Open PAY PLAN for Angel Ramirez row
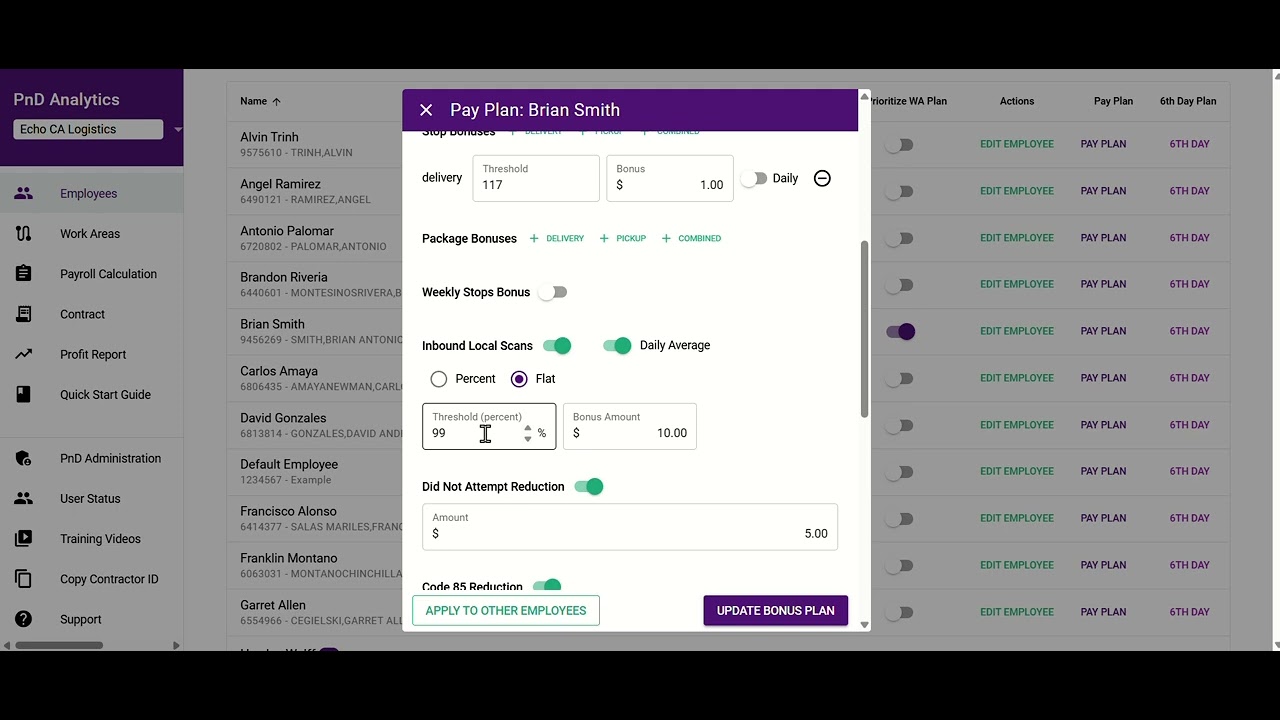1280x720 pixels. pos(1103,191)
